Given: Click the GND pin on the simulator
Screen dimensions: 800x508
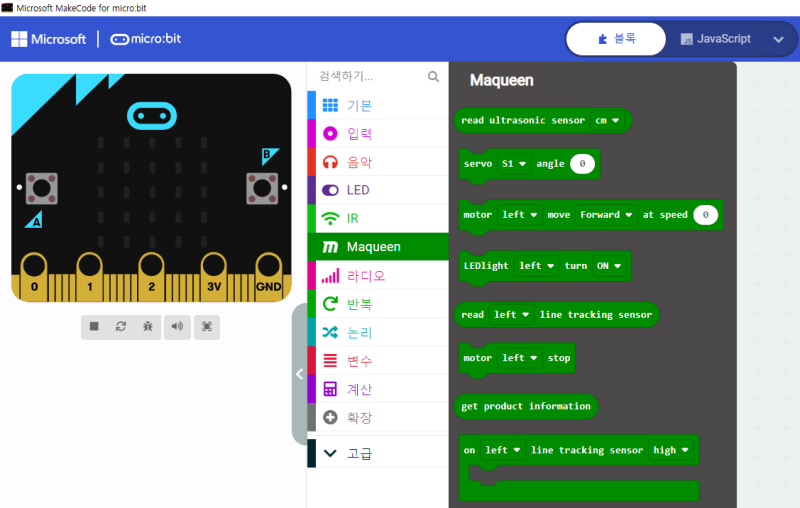Looking at the screenshot, I should (268, 275).
